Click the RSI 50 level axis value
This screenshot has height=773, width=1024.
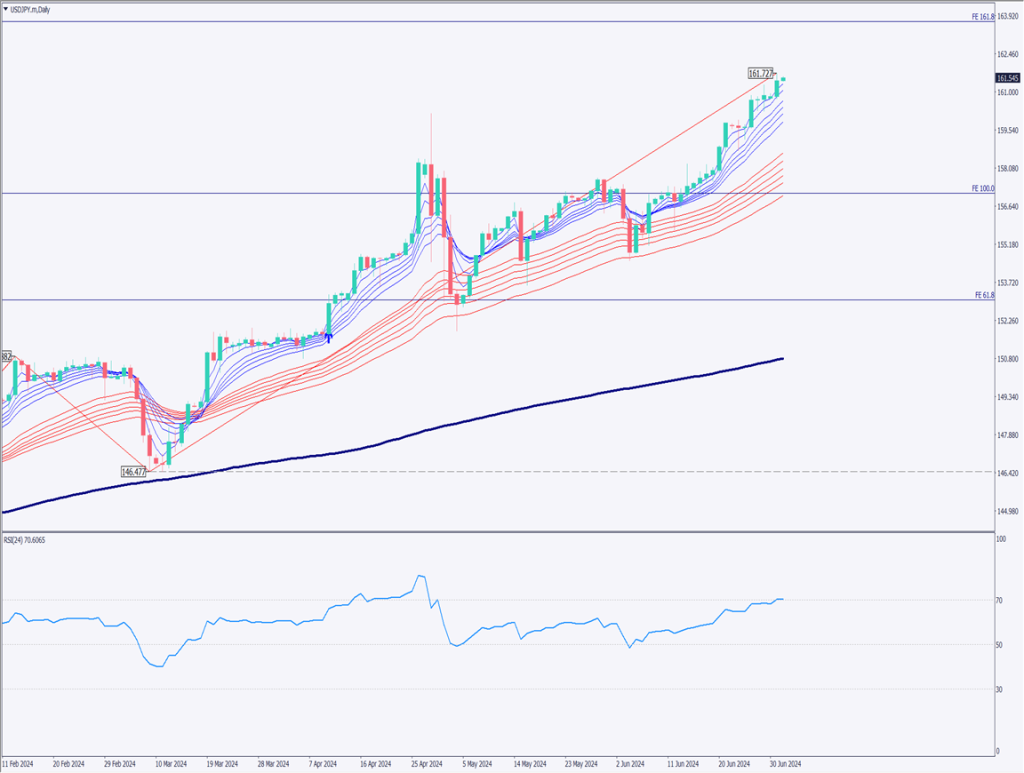point(999,644)
